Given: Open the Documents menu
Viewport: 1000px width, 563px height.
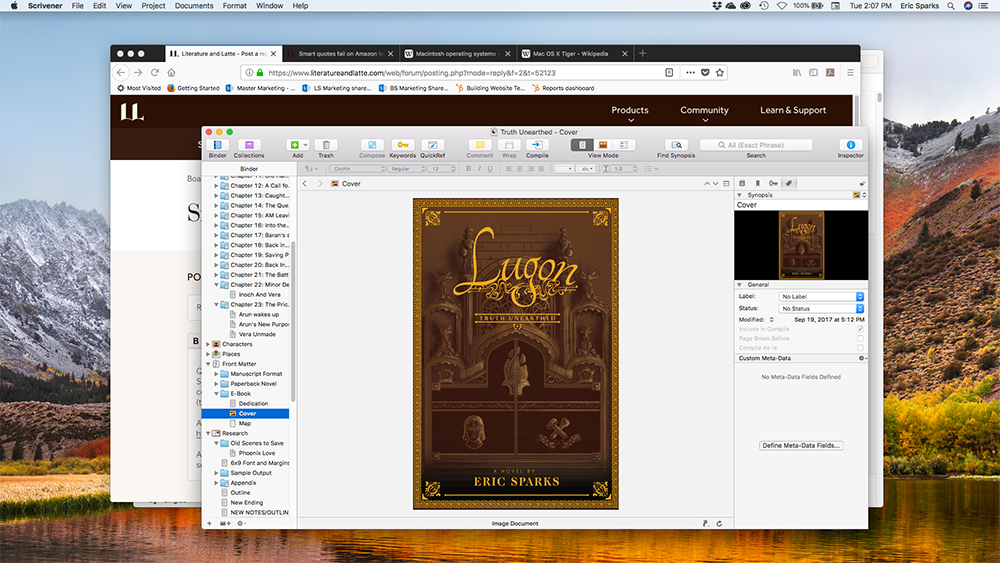Looking at the screenshot, I should pos(194,6).
